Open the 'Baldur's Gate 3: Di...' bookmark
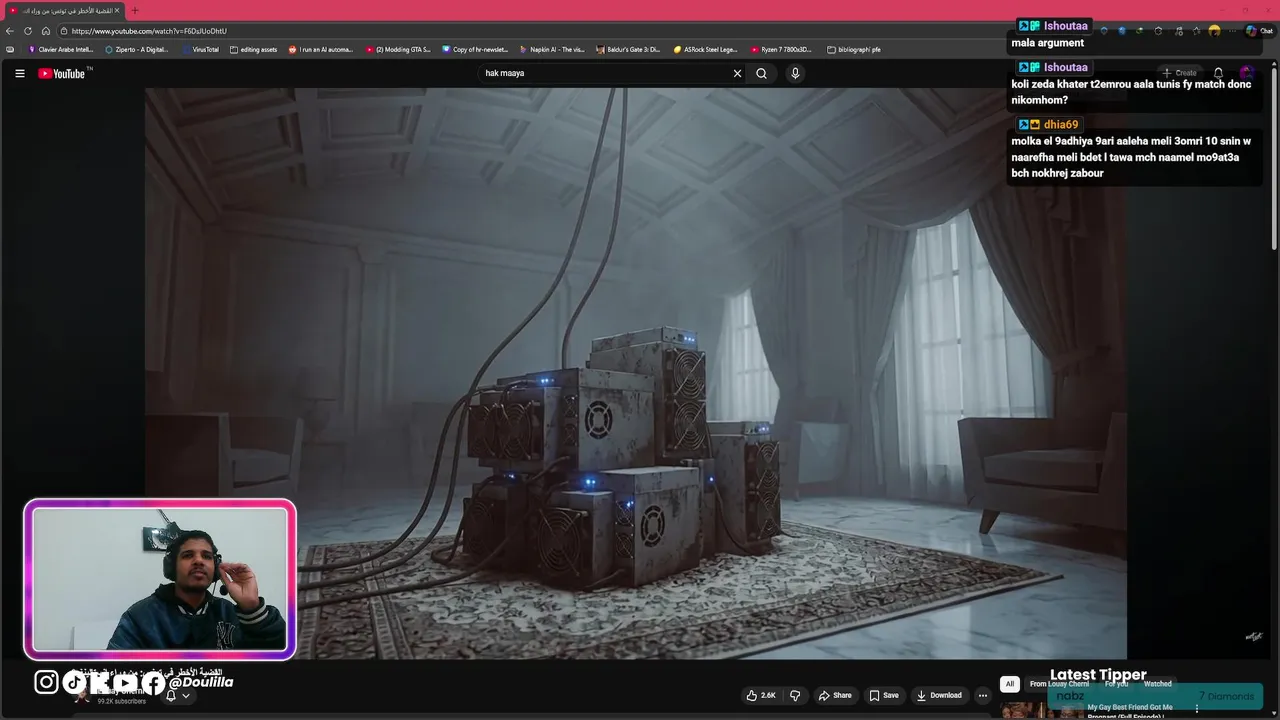 pyautogui.click(x=628, y=49)
